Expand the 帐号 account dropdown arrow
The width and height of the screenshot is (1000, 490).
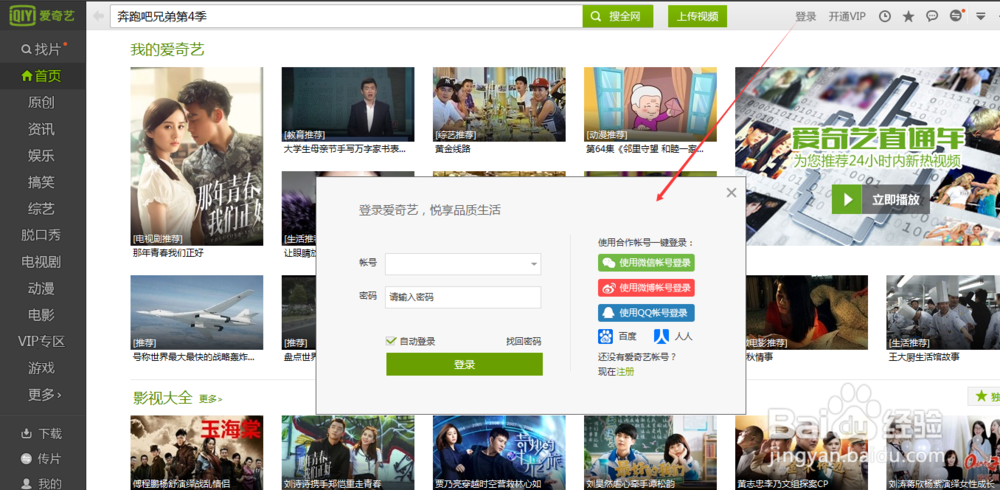pos(533,264)
